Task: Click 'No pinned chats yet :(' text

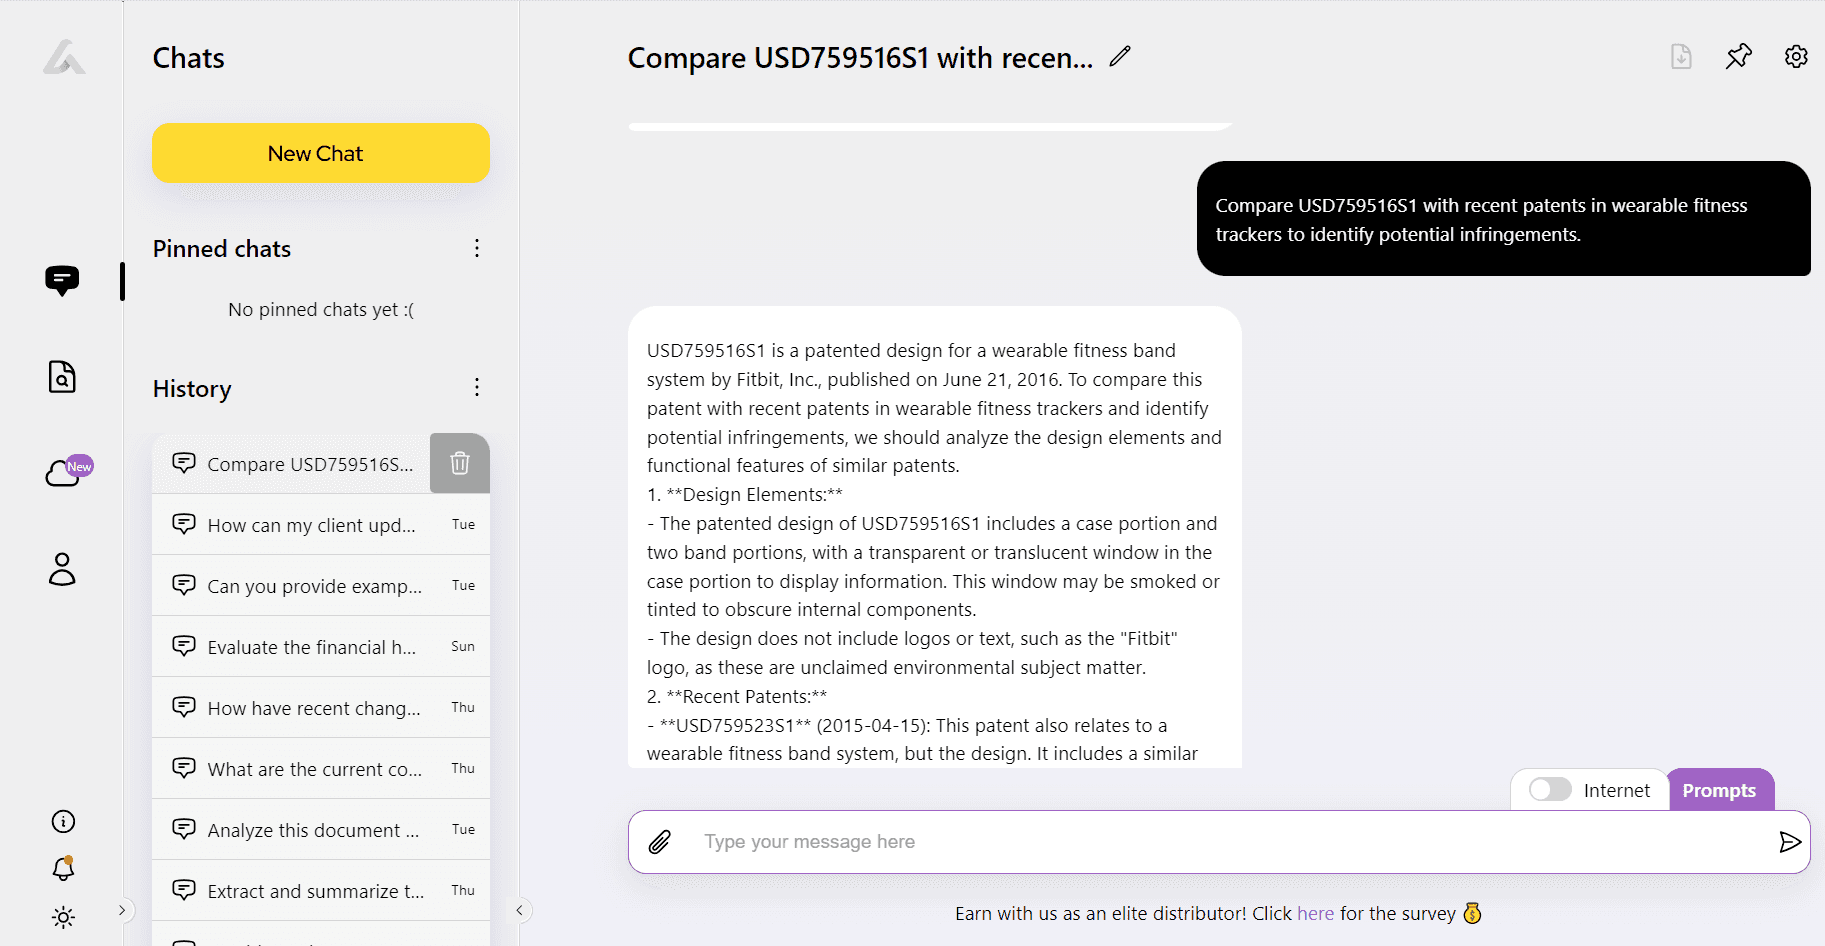Action: [x=321, y=310]
